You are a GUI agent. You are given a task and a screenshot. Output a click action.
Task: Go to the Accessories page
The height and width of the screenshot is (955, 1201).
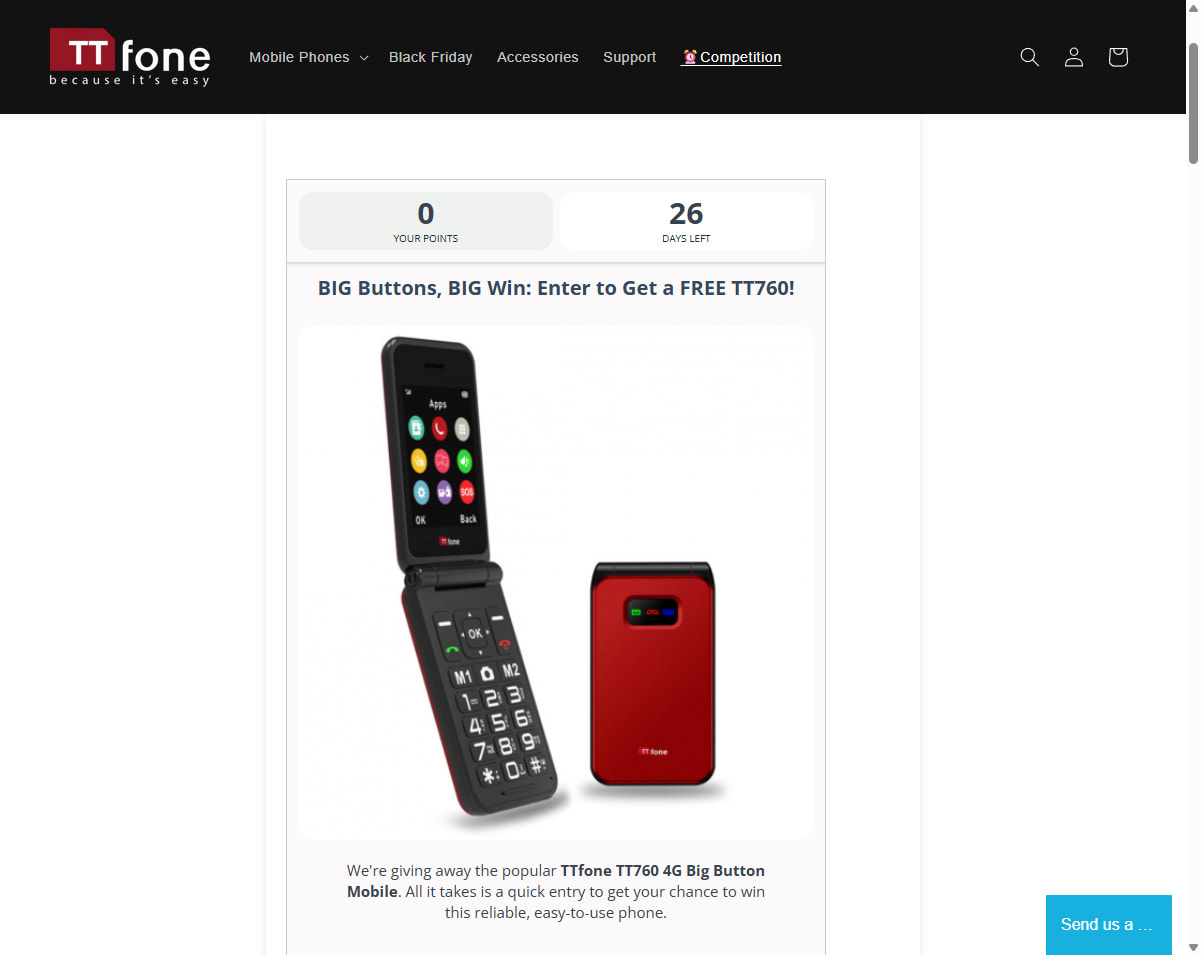pos(537,57)
